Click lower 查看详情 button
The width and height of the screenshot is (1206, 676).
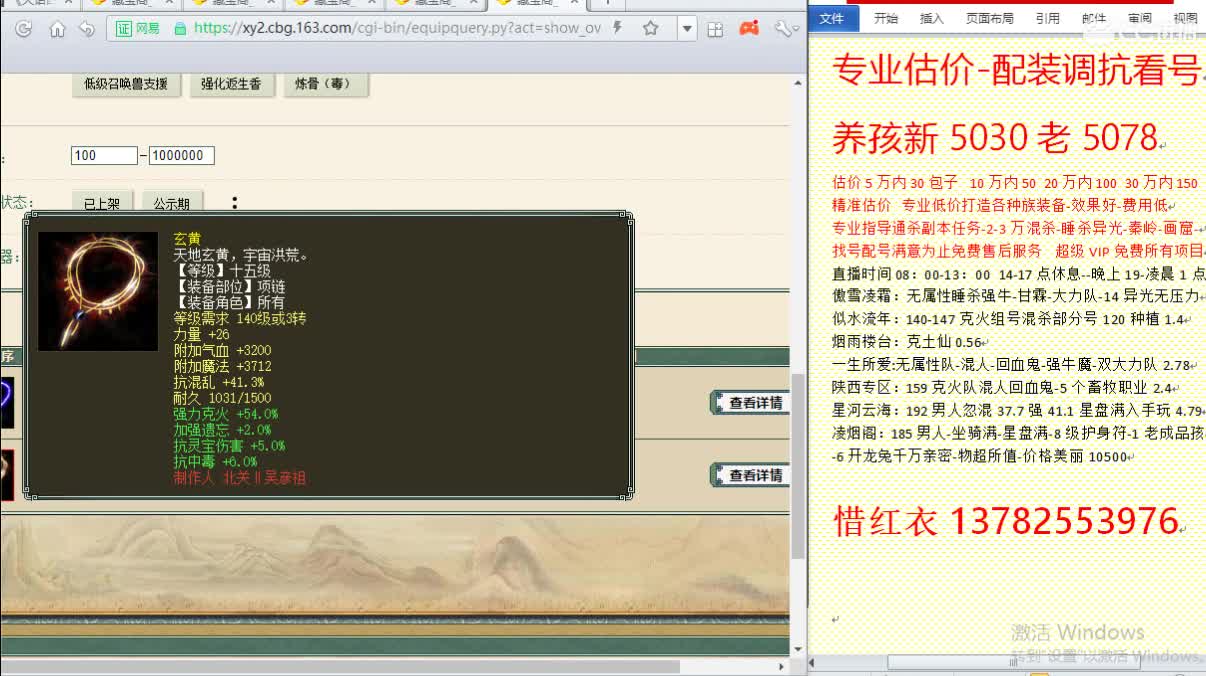pyautogui.click(x=749, y=475)
